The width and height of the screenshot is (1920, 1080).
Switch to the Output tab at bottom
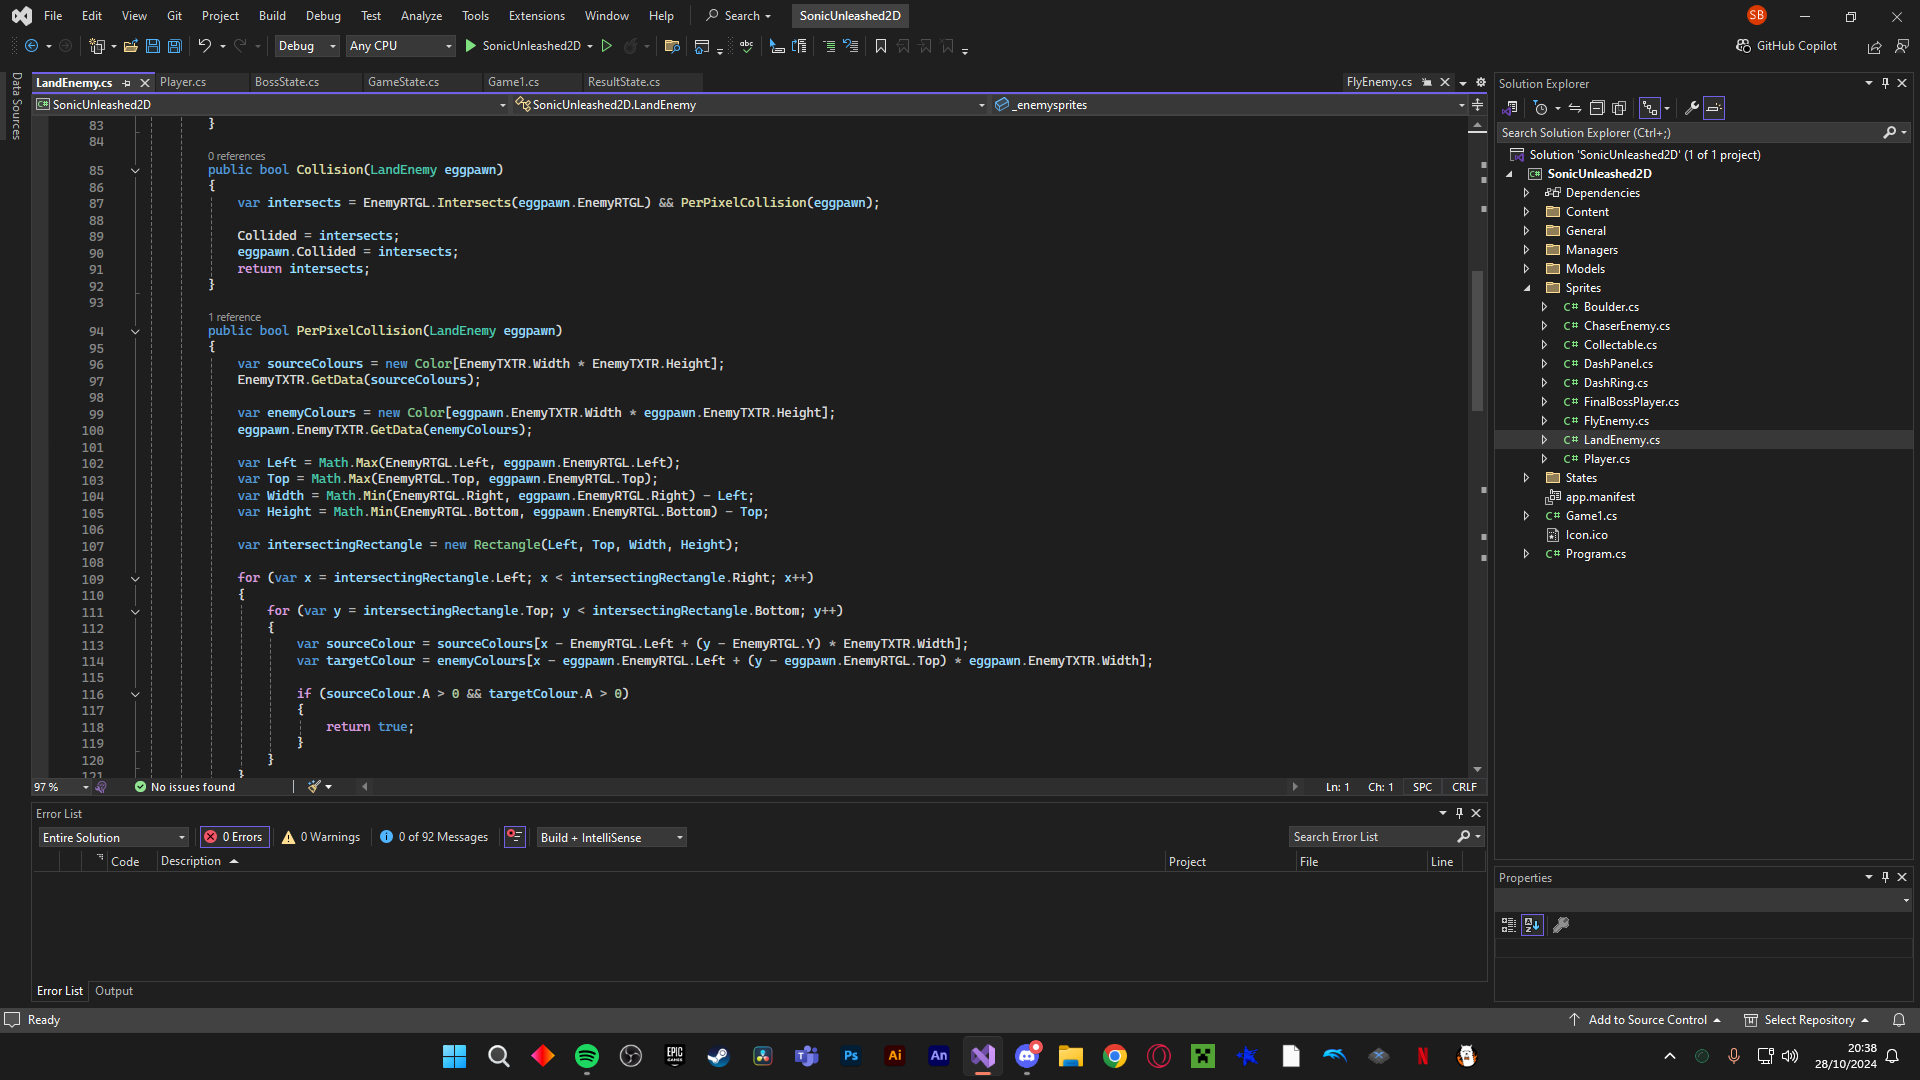(x=114, y=991)
